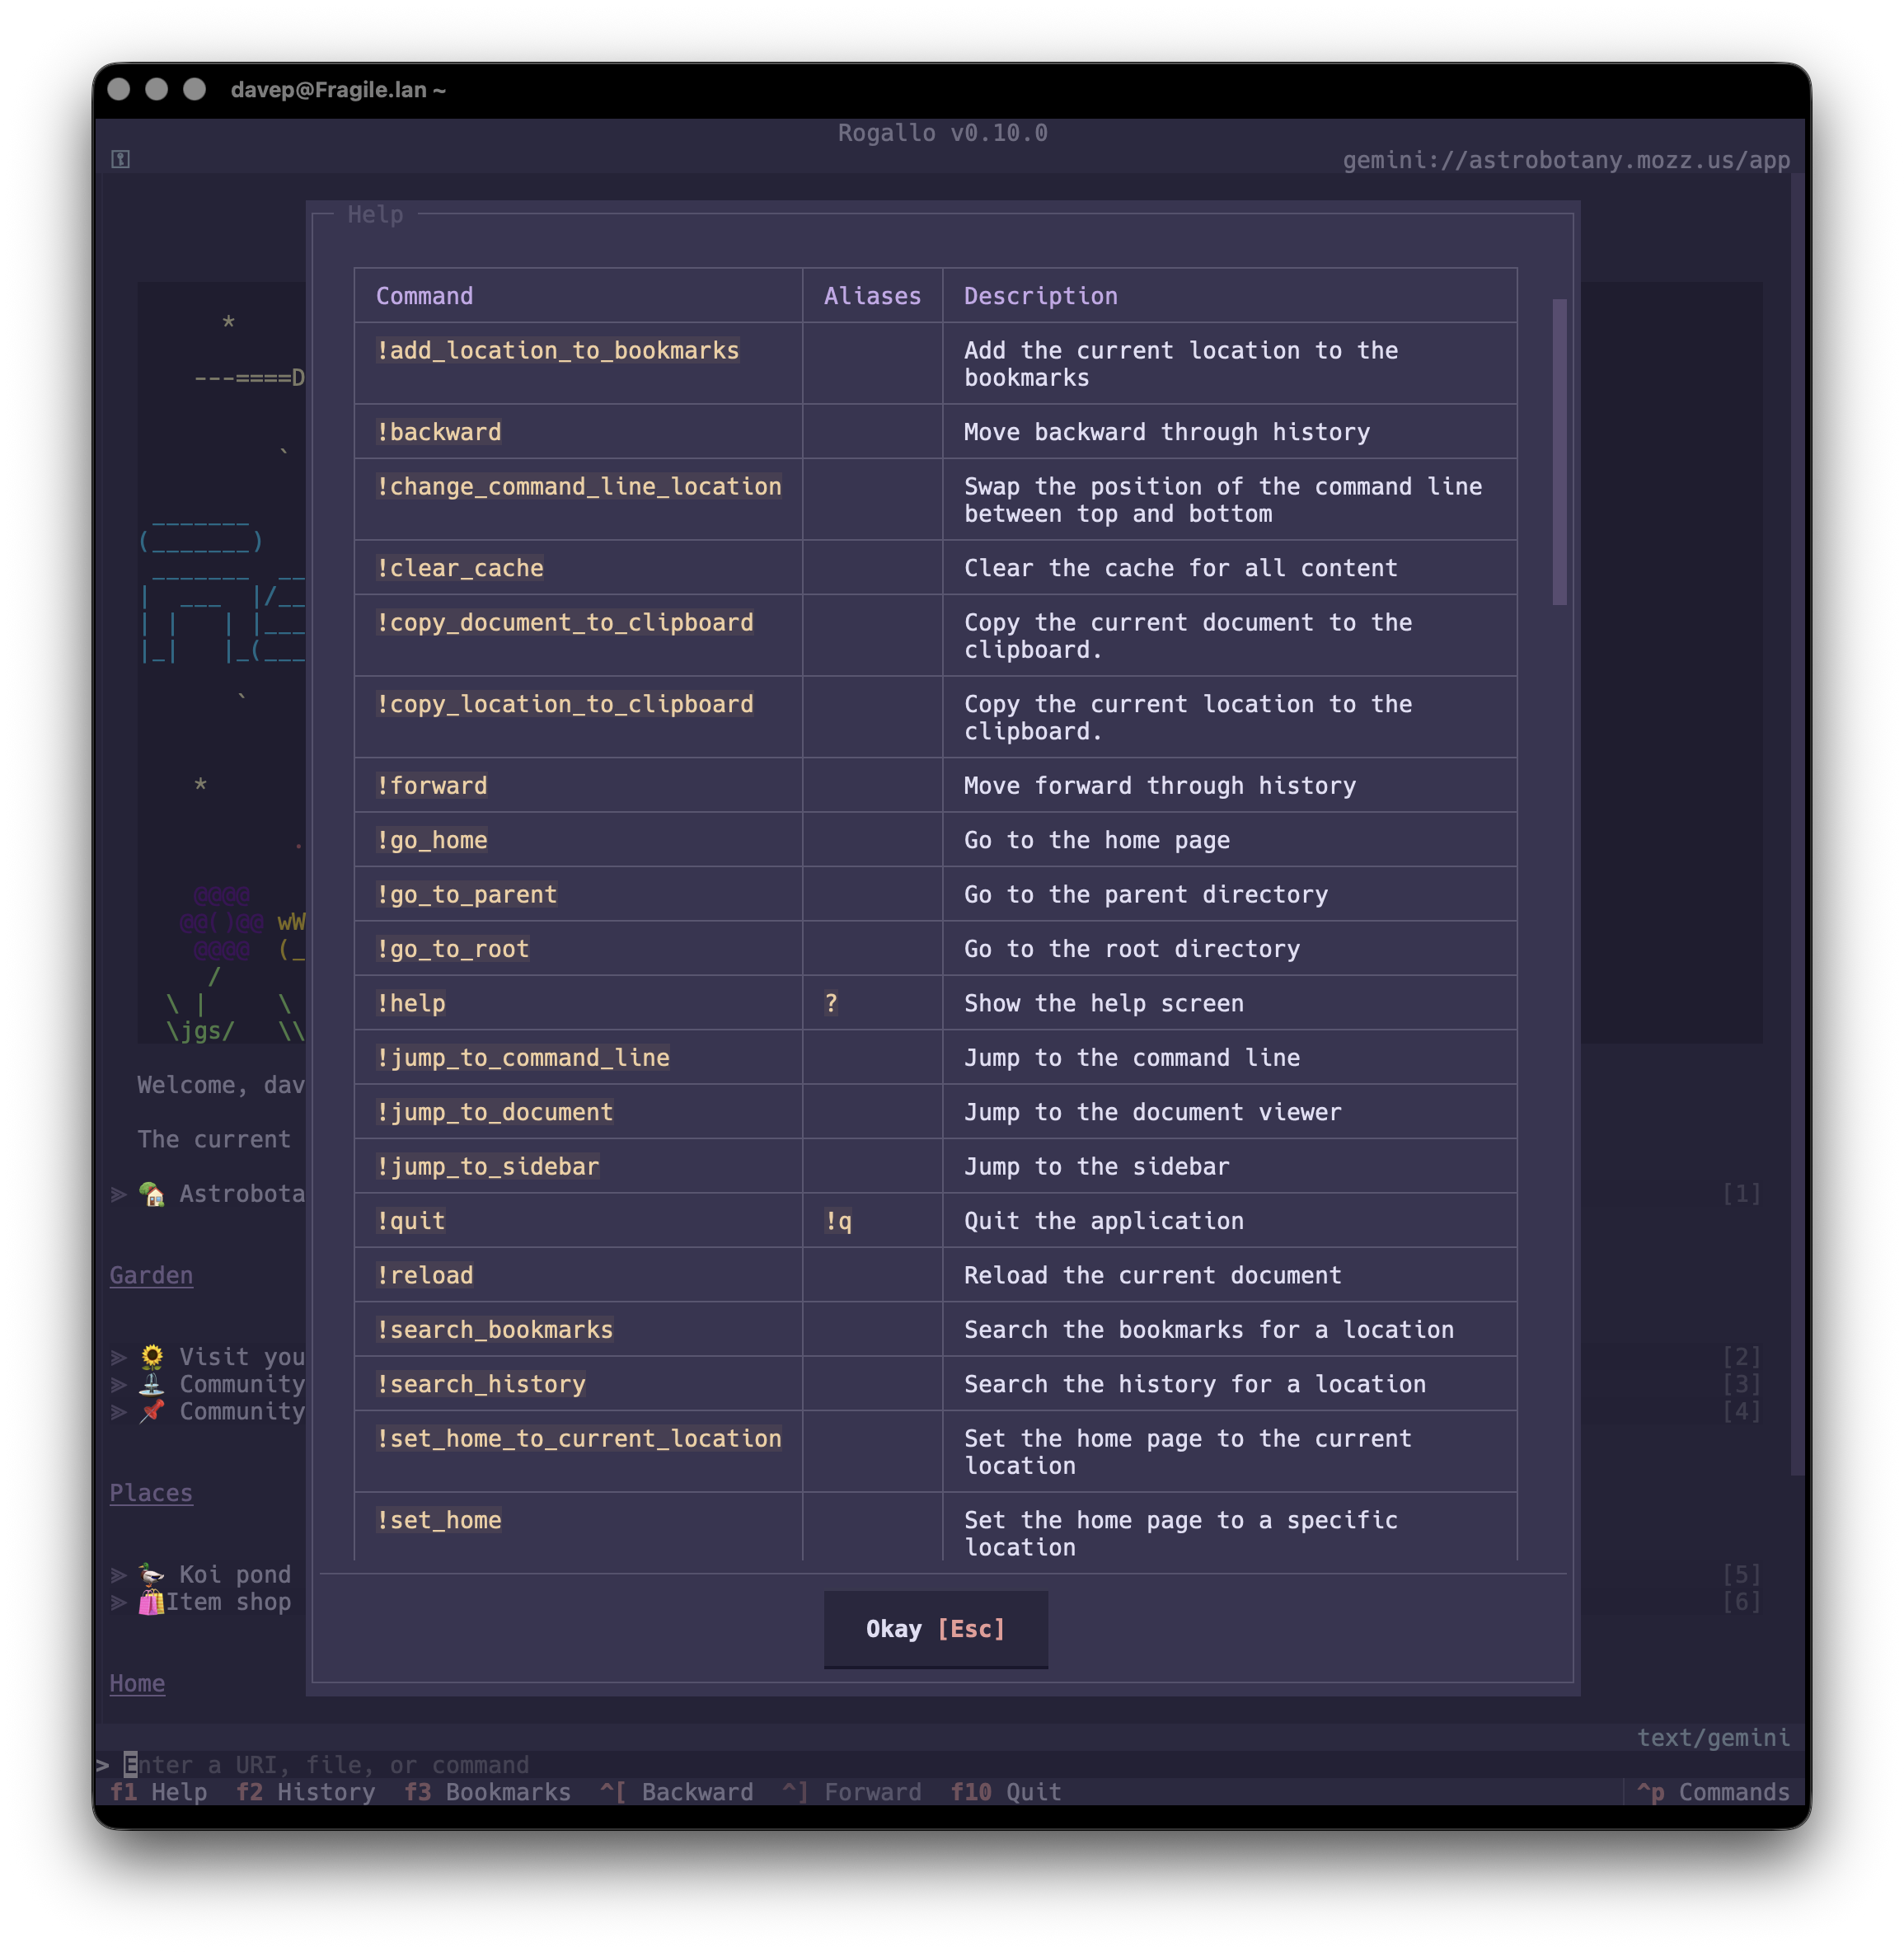This screenshot has width=1904, height=1952.
Task: Click the ? alias in the help row
Action: (x=831, y=1003)
